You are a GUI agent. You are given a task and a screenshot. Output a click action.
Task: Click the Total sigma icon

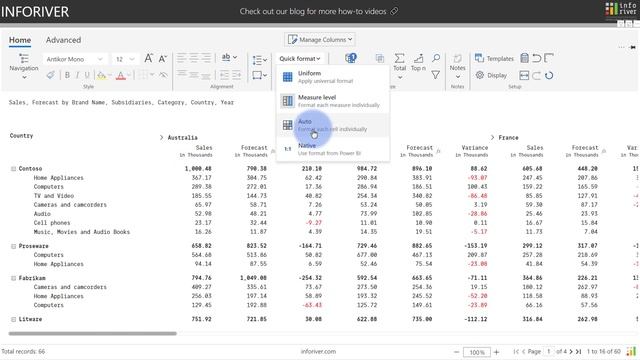pos(400,58)
